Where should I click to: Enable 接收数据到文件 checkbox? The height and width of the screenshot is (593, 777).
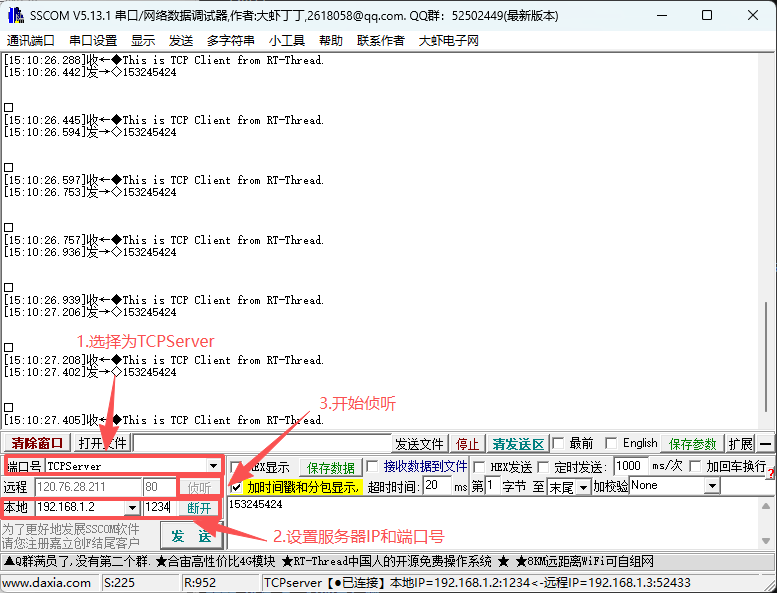click(x=372, y=466)
